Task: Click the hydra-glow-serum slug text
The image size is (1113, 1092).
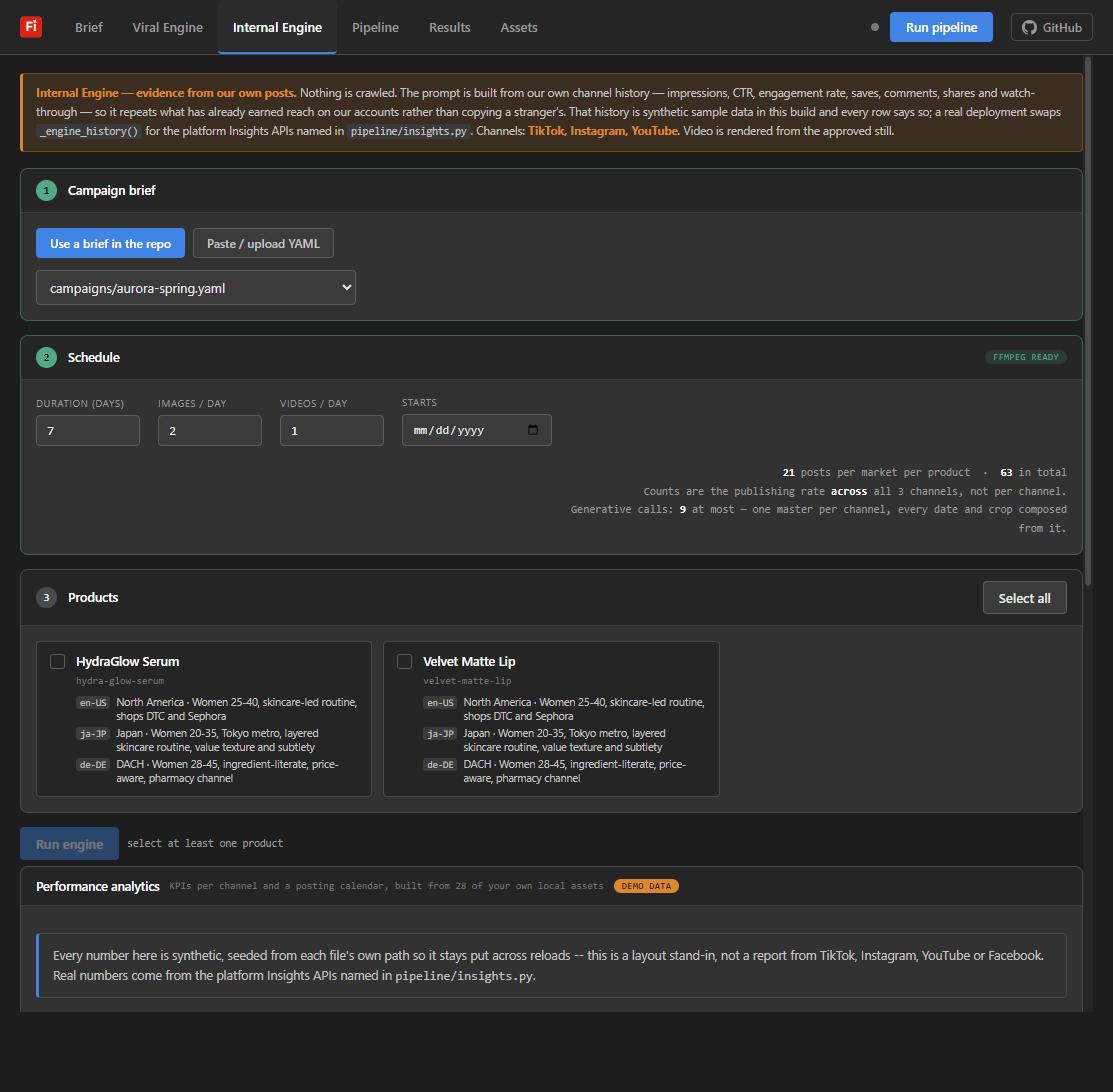Action: (120, 681)
